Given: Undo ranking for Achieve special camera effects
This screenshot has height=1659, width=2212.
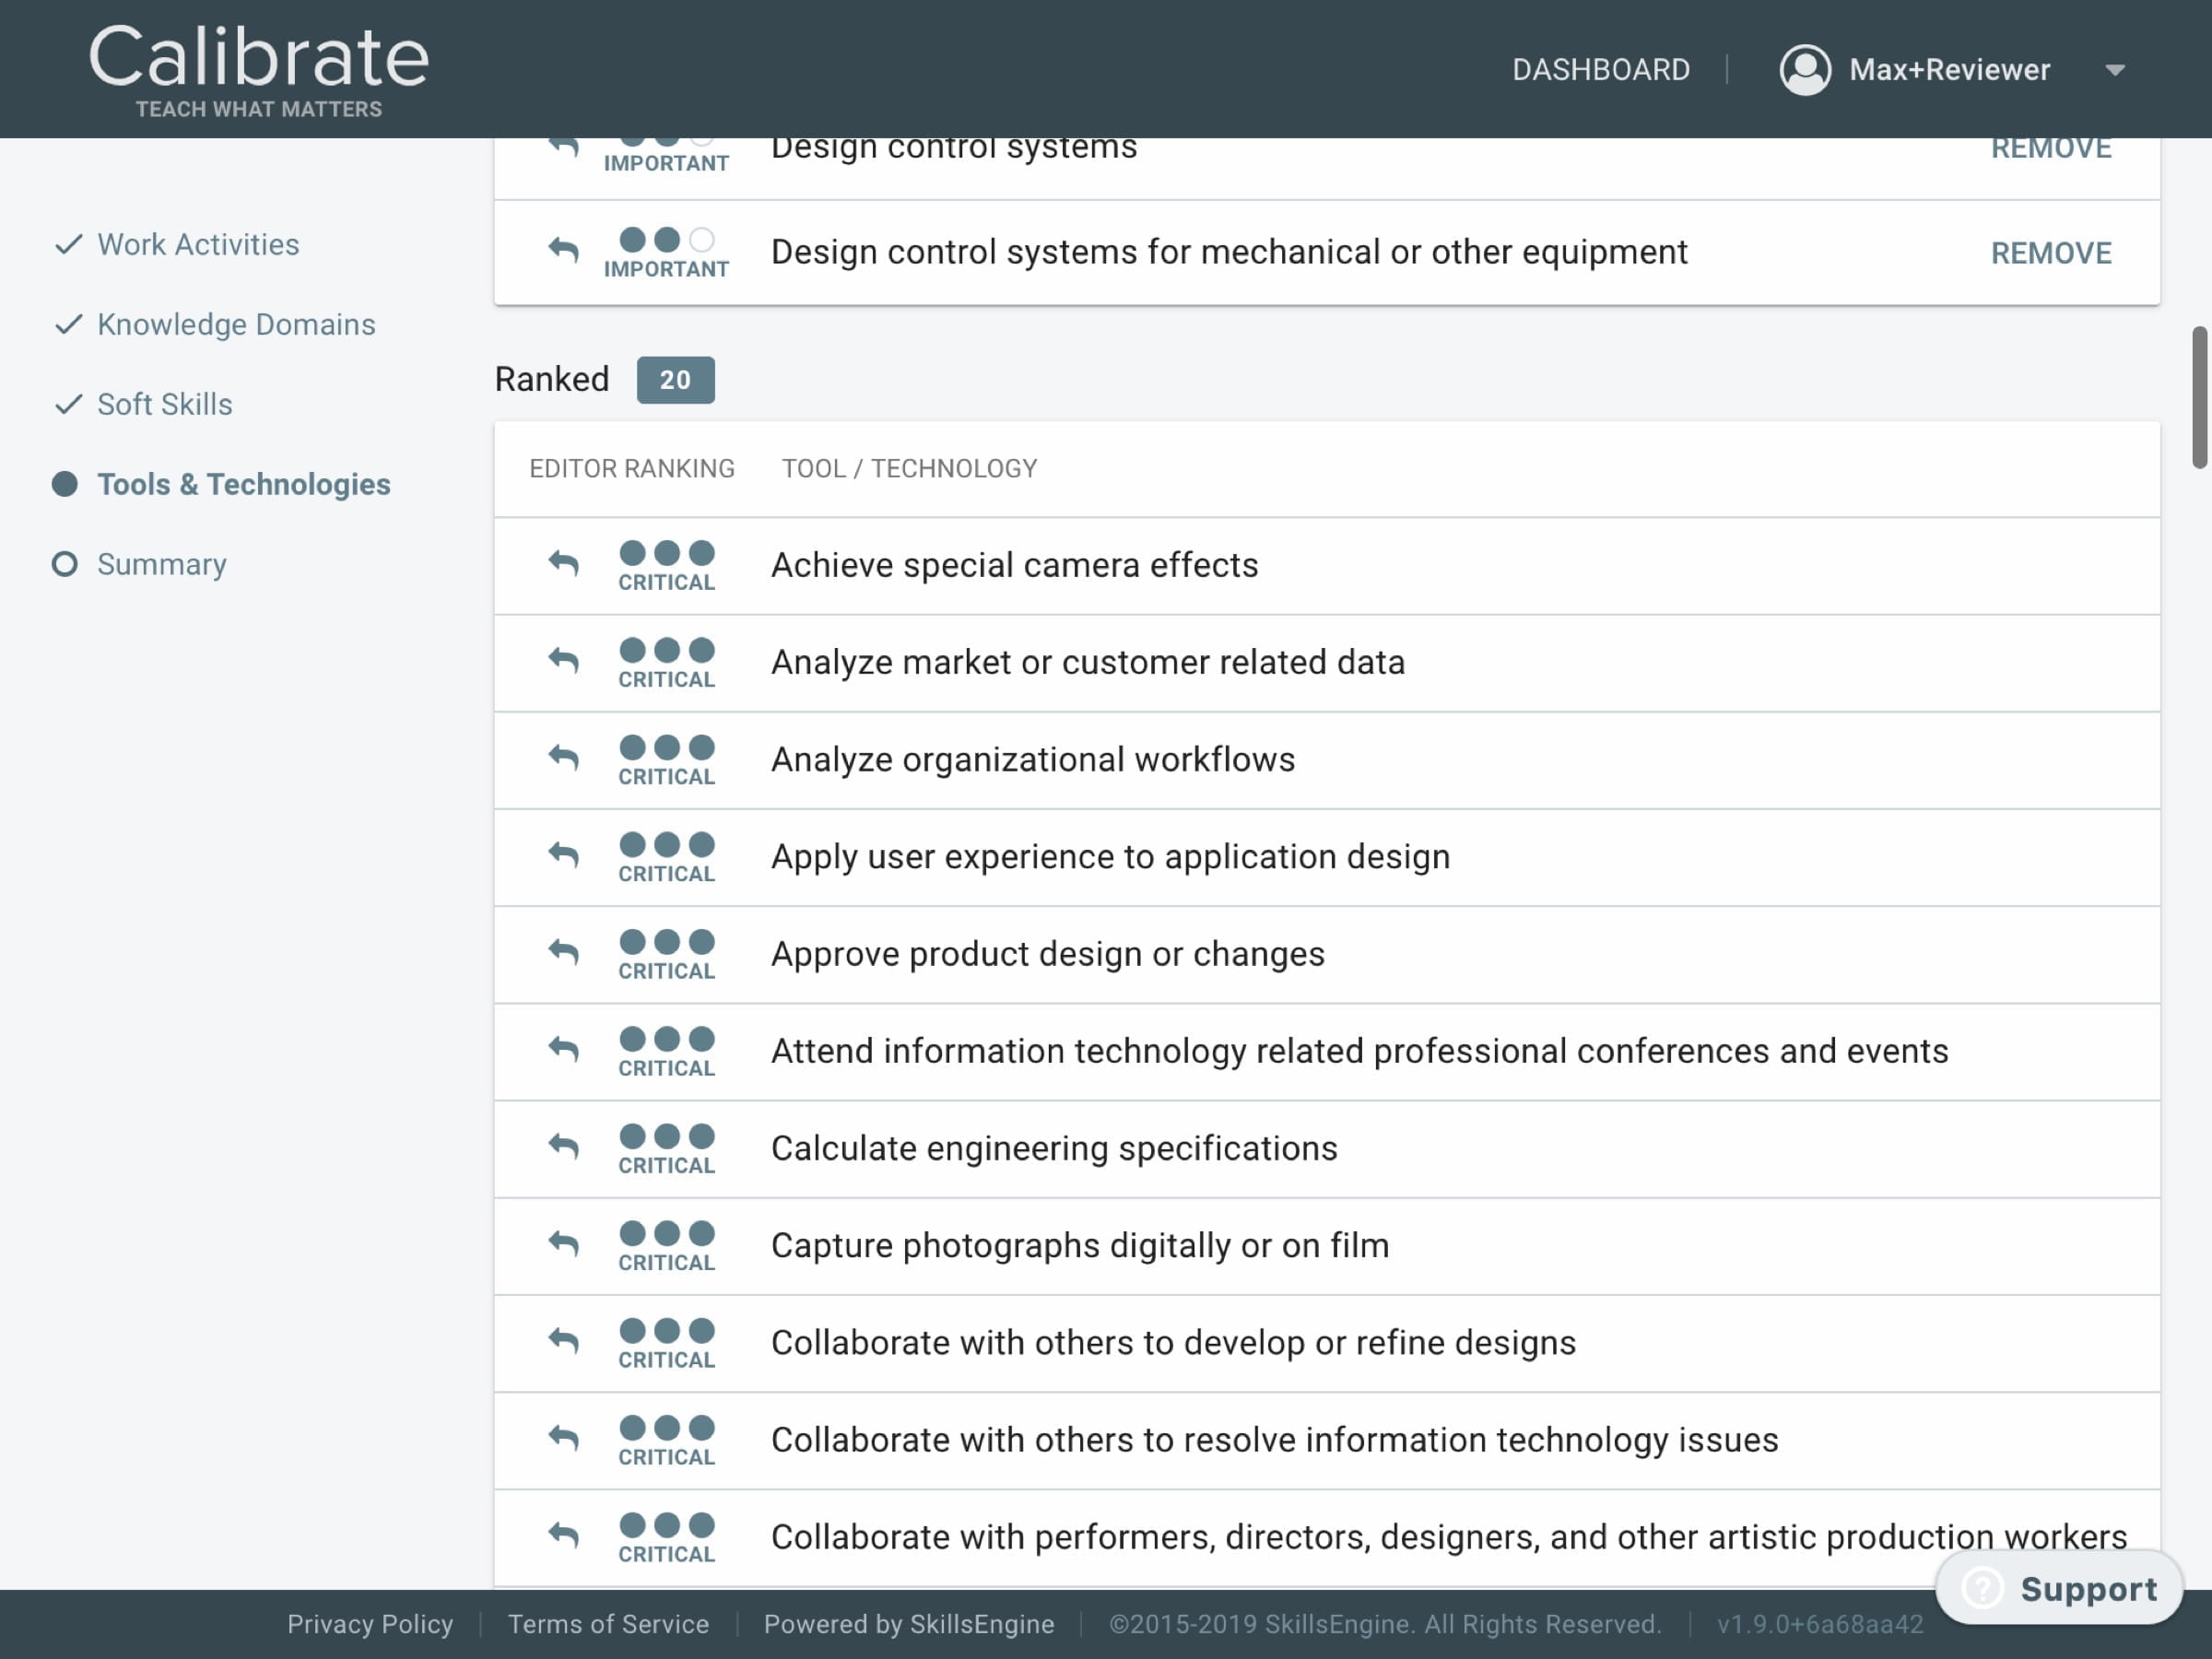Looking at the screenshot, I should coord(563,564).
